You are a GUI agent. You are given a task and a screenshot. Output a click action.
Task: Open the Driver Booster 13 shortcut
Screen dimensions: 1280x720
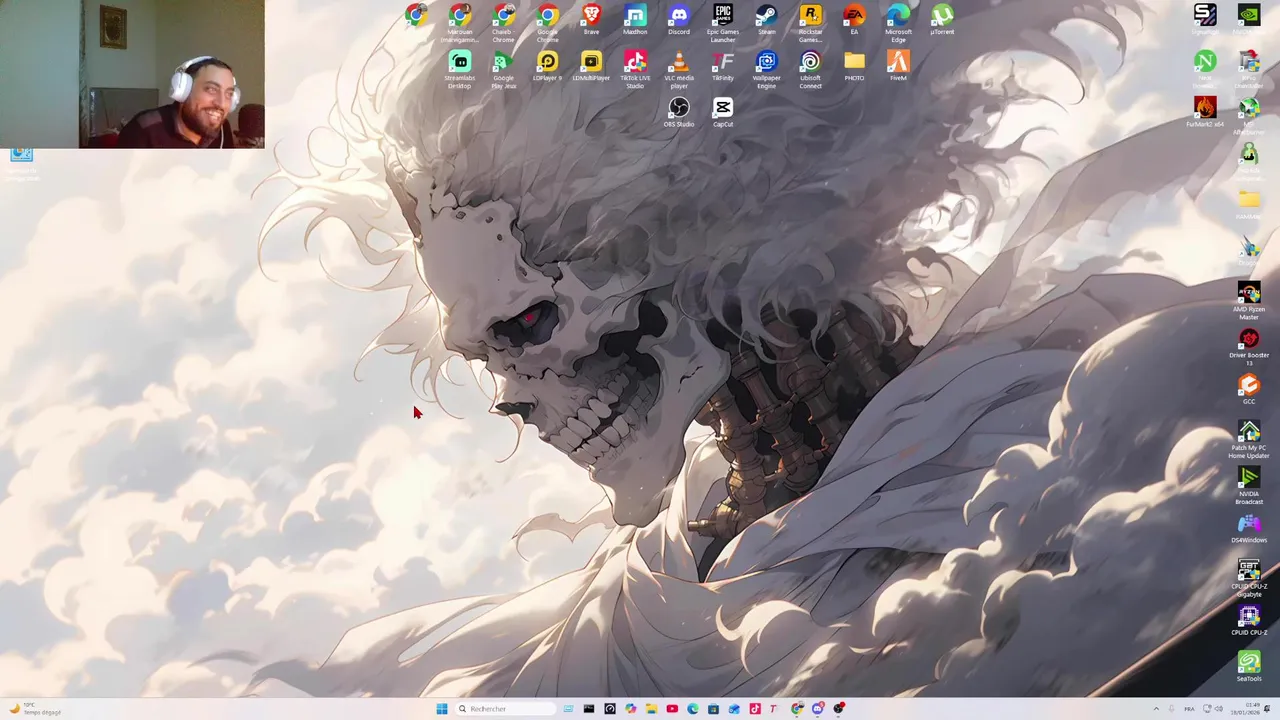[1249, 348]
